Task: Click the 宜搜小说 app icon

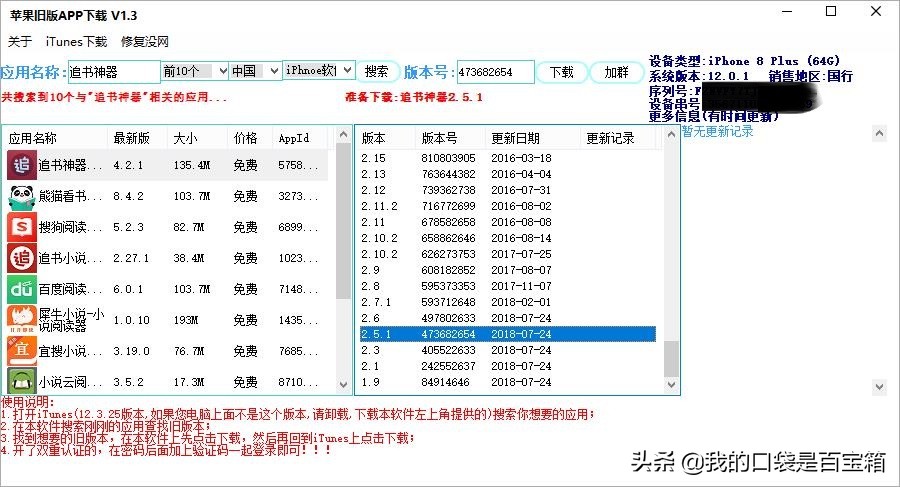Action: (x=22, y=351)
